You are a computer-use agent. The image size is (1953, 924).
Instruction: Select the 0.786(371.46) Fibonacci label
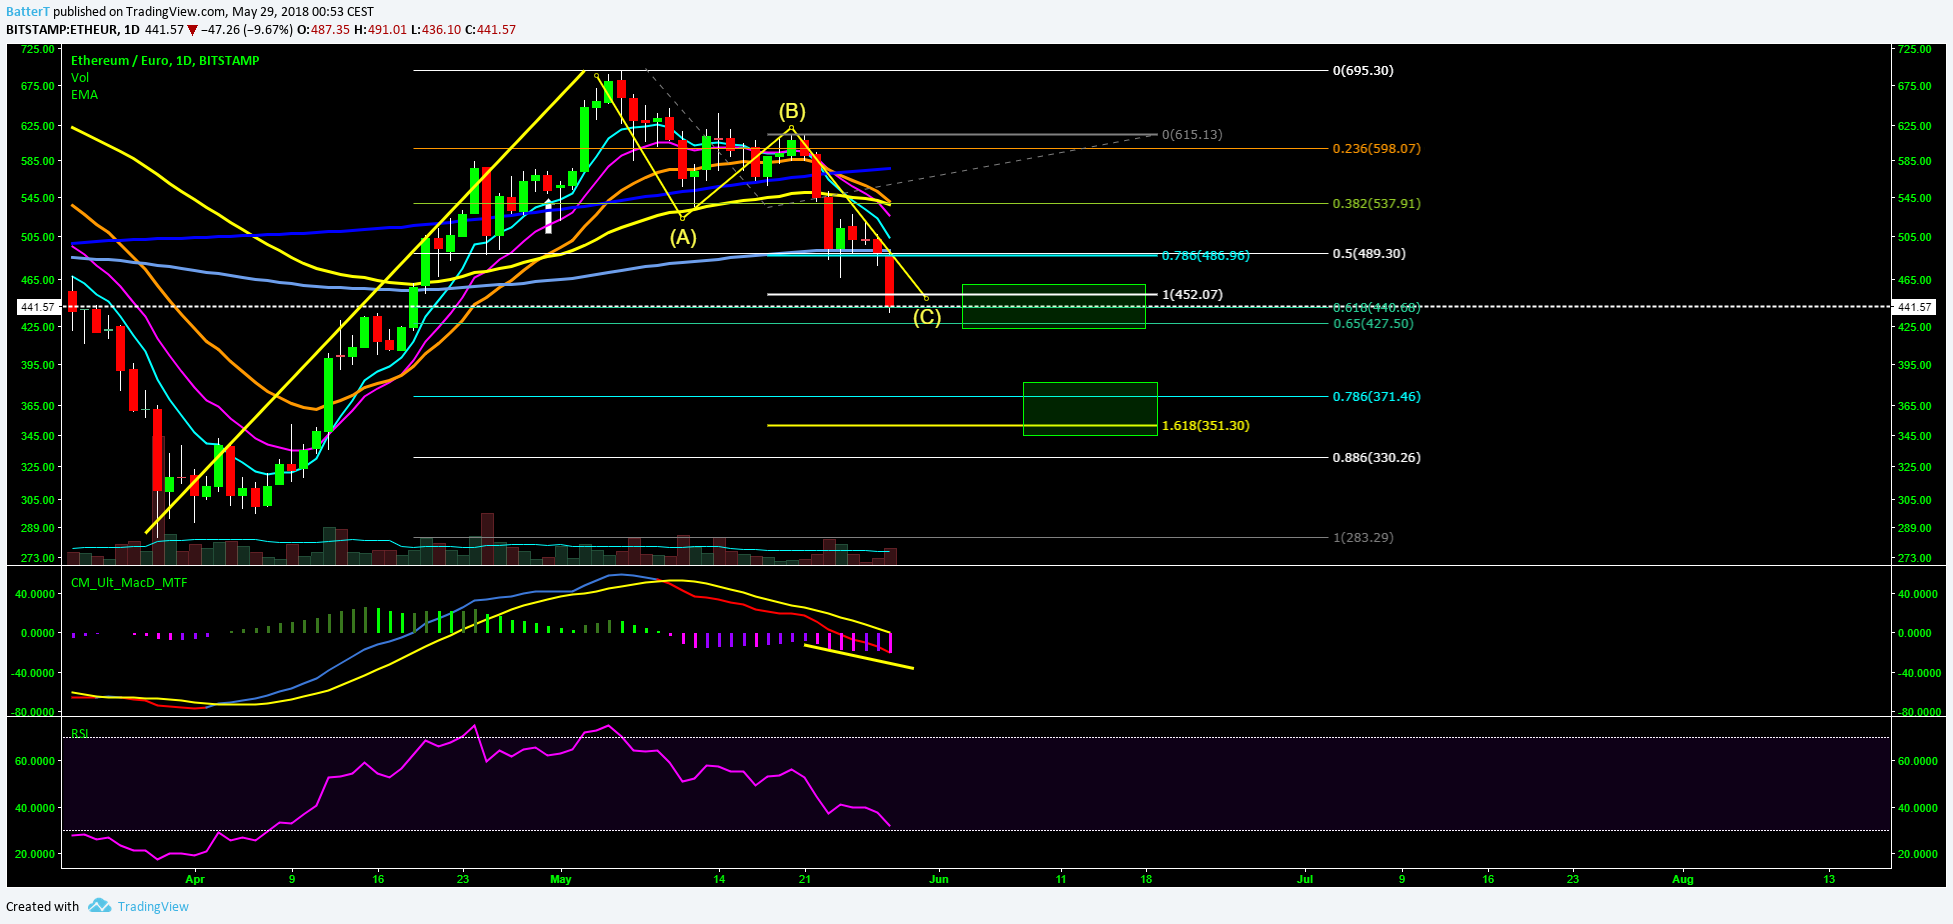[1377, 397]
